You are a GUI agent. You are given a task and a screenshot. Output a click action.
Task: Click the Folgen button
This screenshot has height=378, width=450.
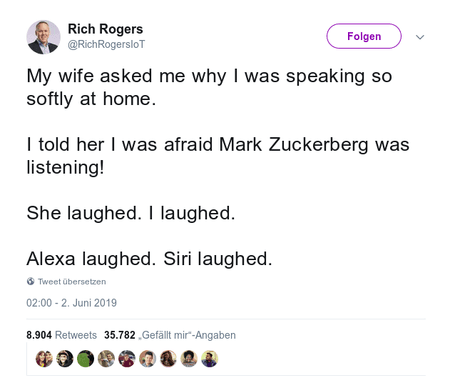point(364,36)
